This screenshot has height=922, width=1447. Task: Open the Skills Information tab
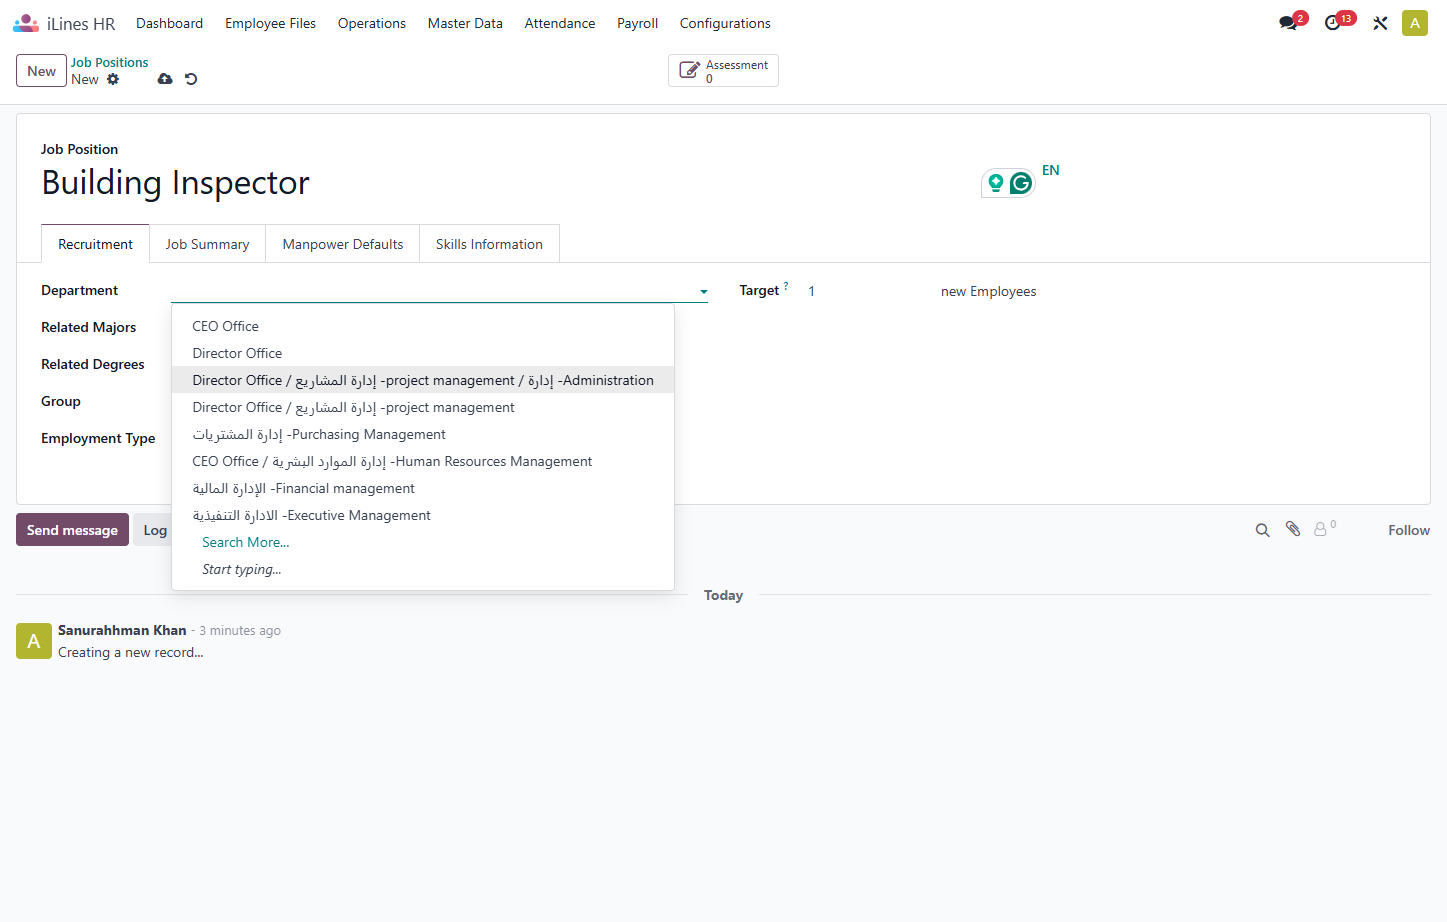coord(489,244)
